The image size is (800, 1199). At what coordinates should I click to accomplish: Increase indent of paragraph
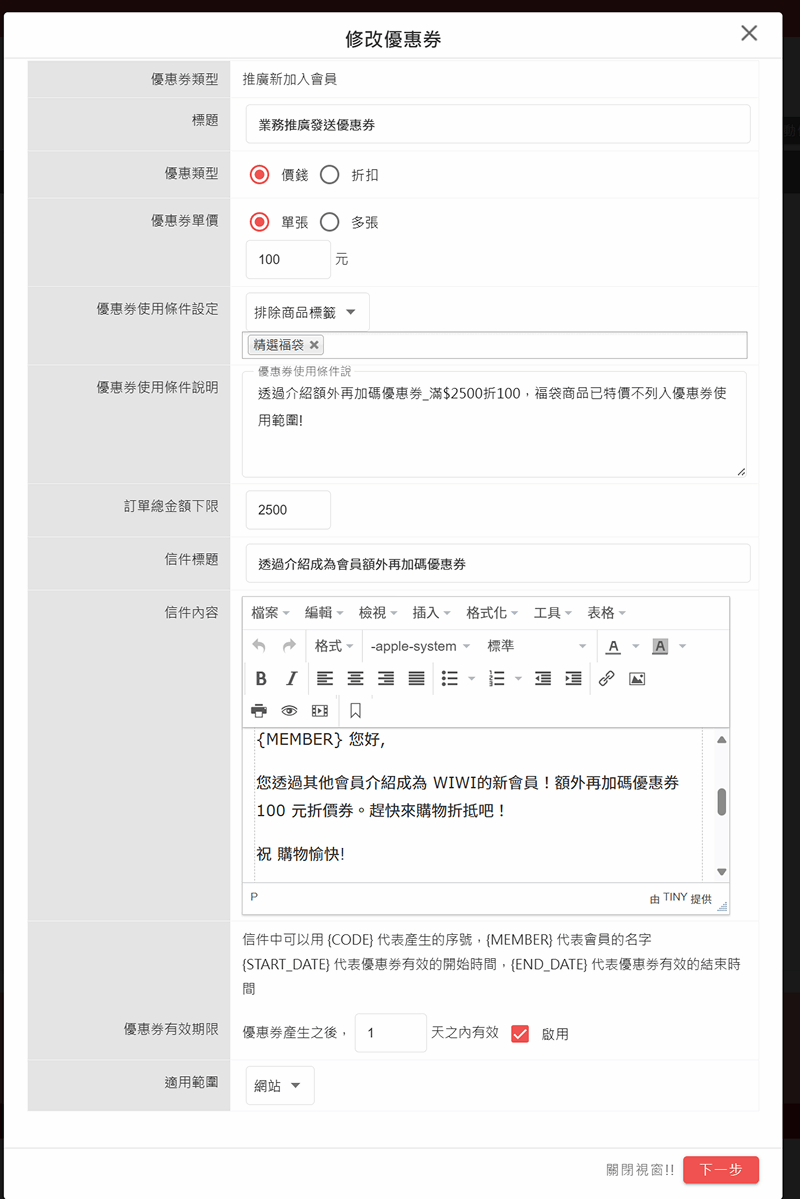(x=574, y=678)
